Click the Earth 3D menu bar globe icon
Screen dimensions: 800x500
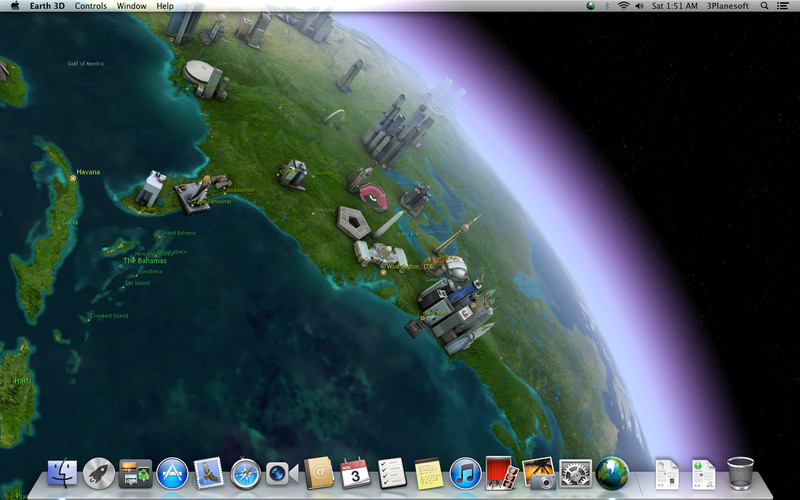(590, 6)
